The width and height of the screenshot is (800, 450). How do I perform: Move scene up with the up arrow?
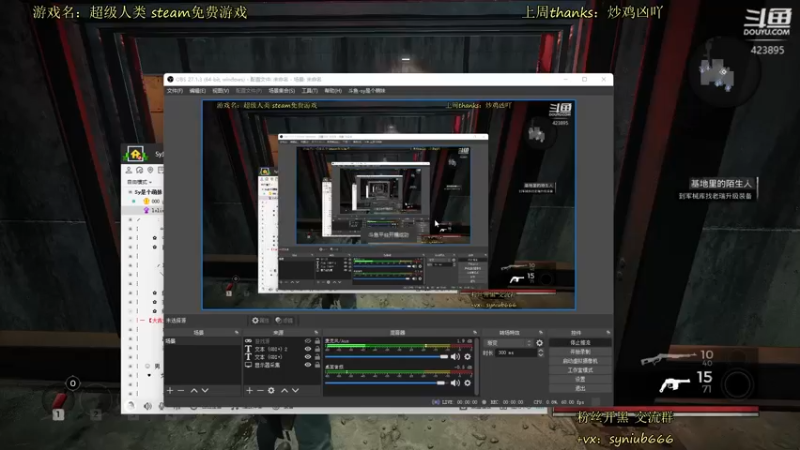tap(194, 390)
